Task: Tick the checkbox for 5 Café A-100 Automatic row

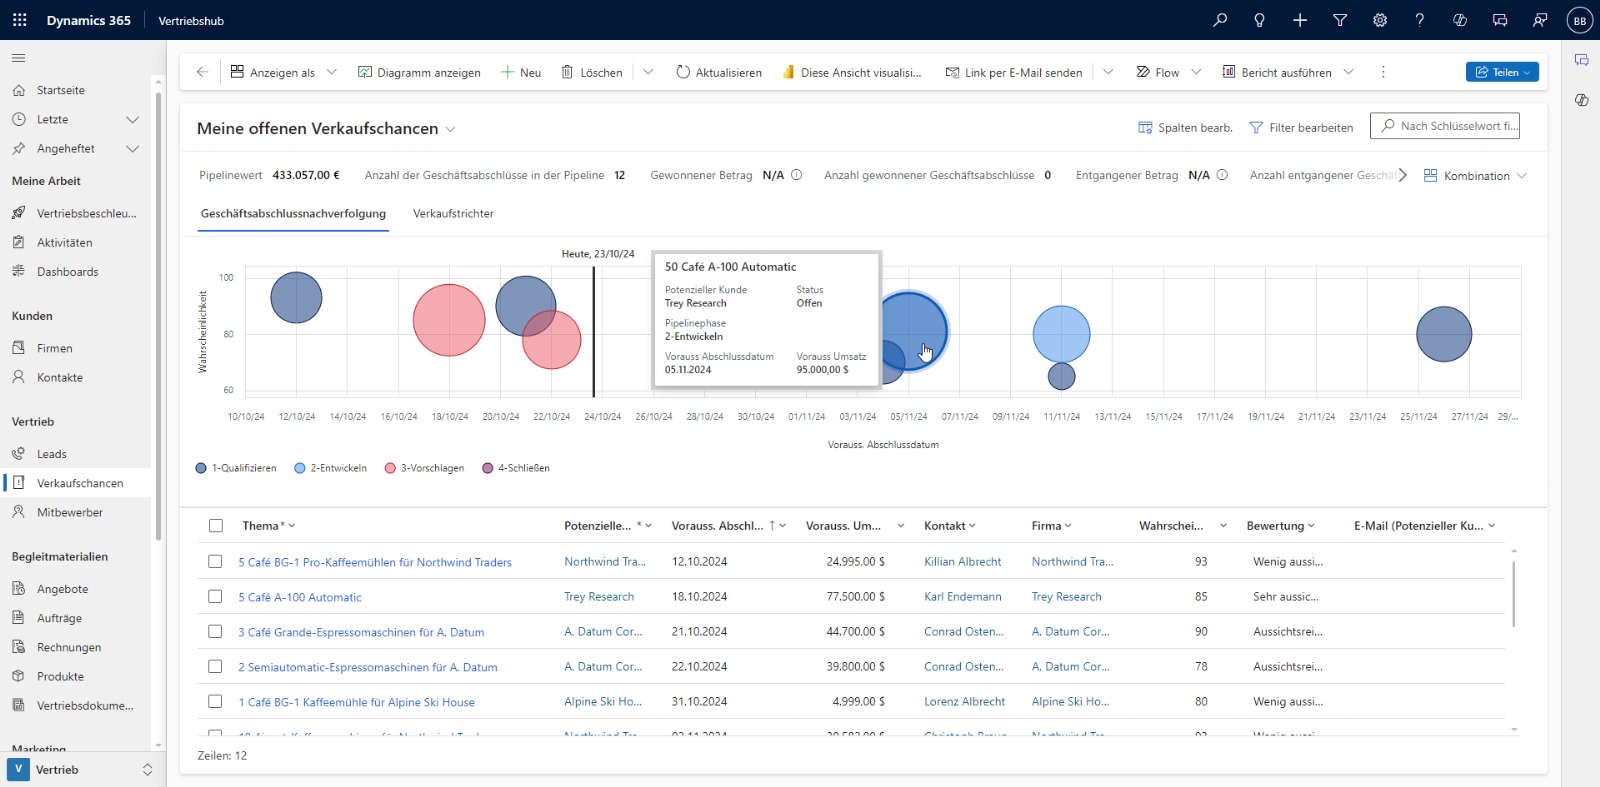Action: tap(215, 597)
